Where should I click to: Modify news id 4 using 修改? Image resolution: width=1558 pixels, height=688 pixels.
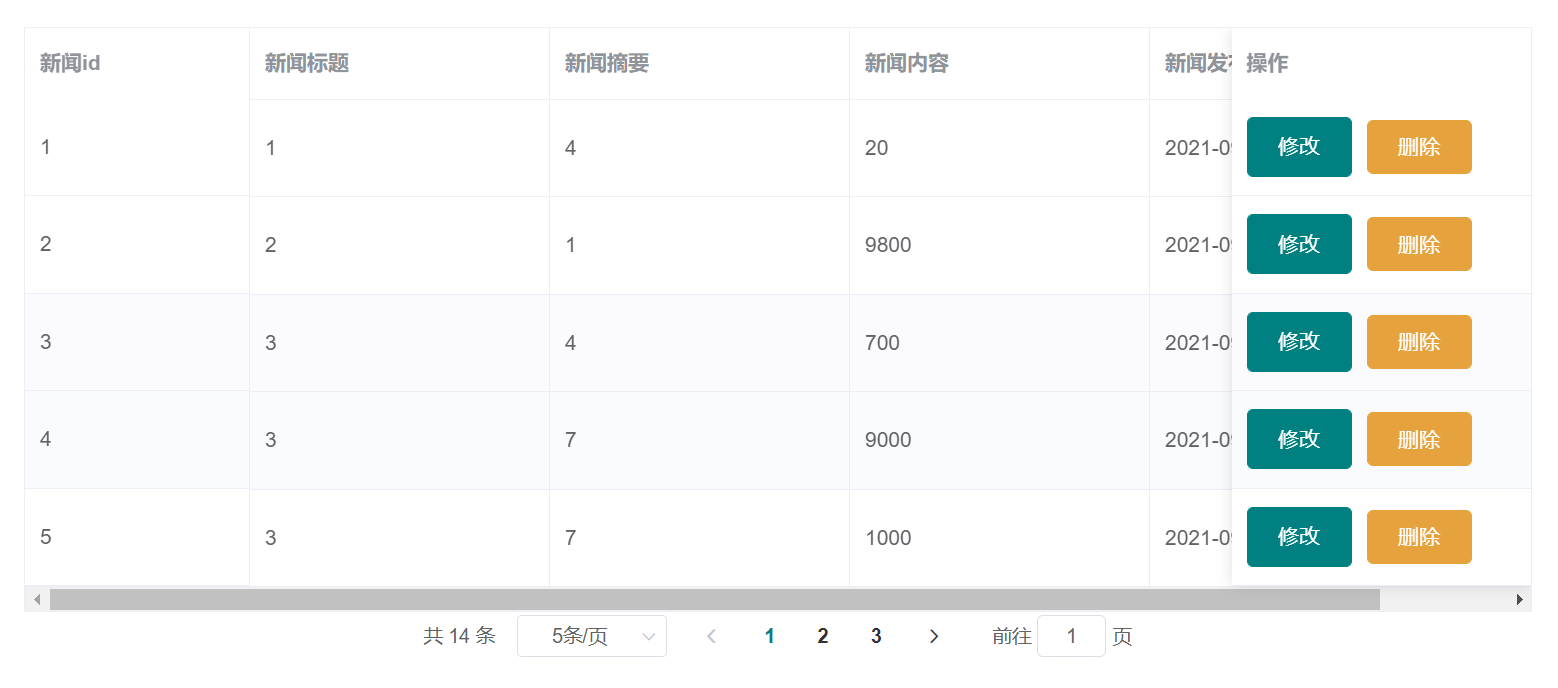(x=1298, y=439)
